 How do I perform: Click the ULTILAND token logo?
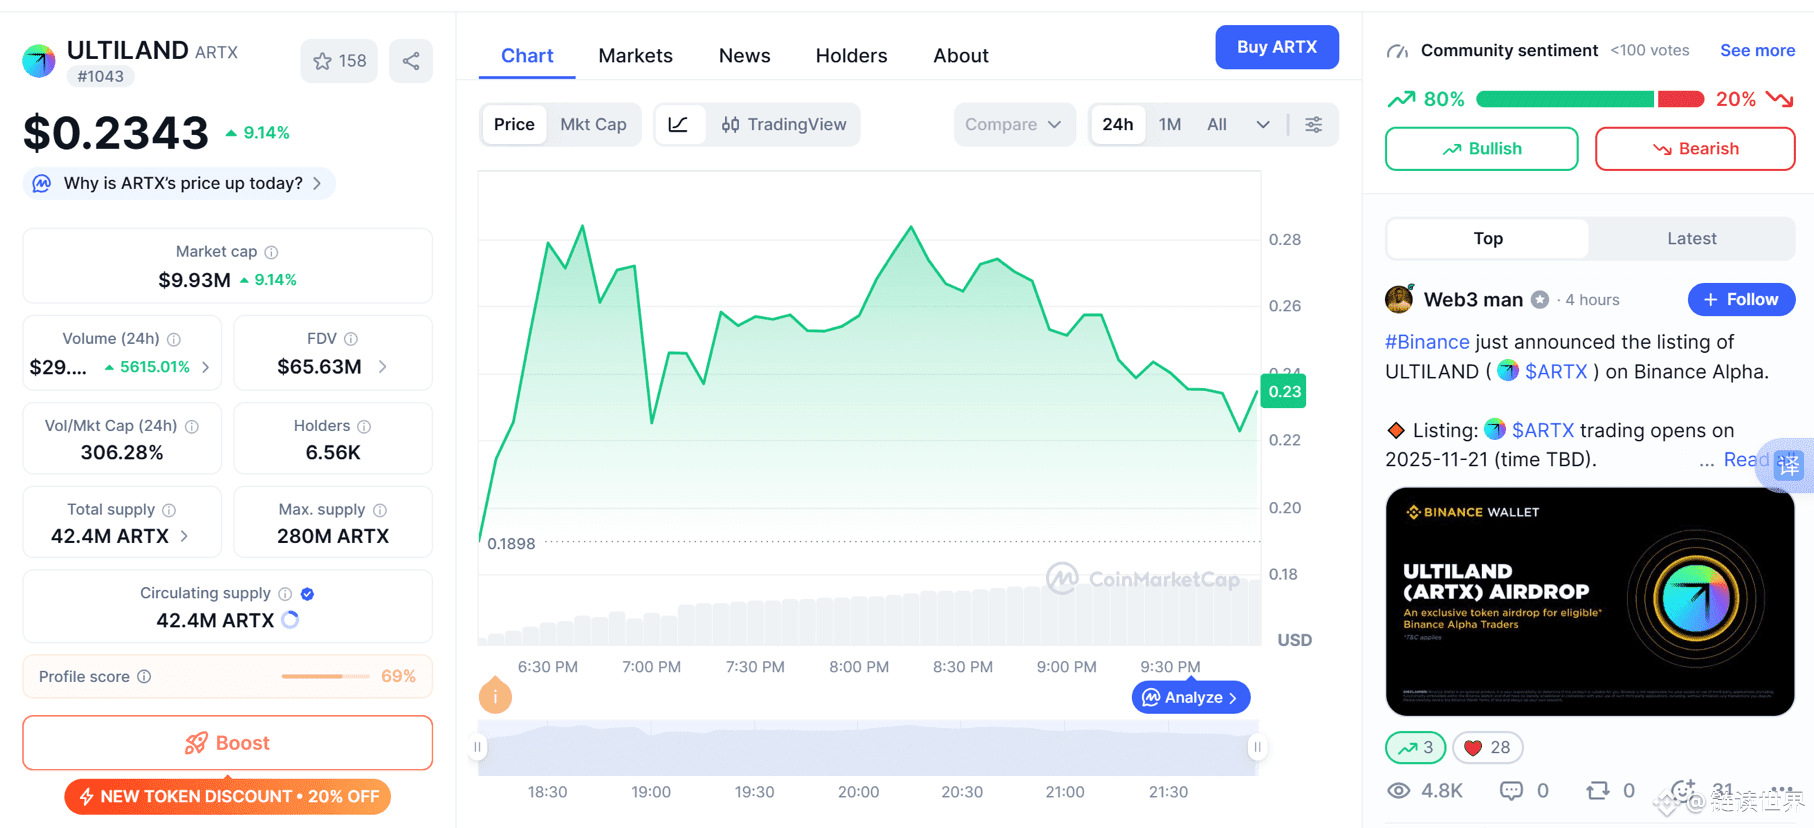(39, 61)
